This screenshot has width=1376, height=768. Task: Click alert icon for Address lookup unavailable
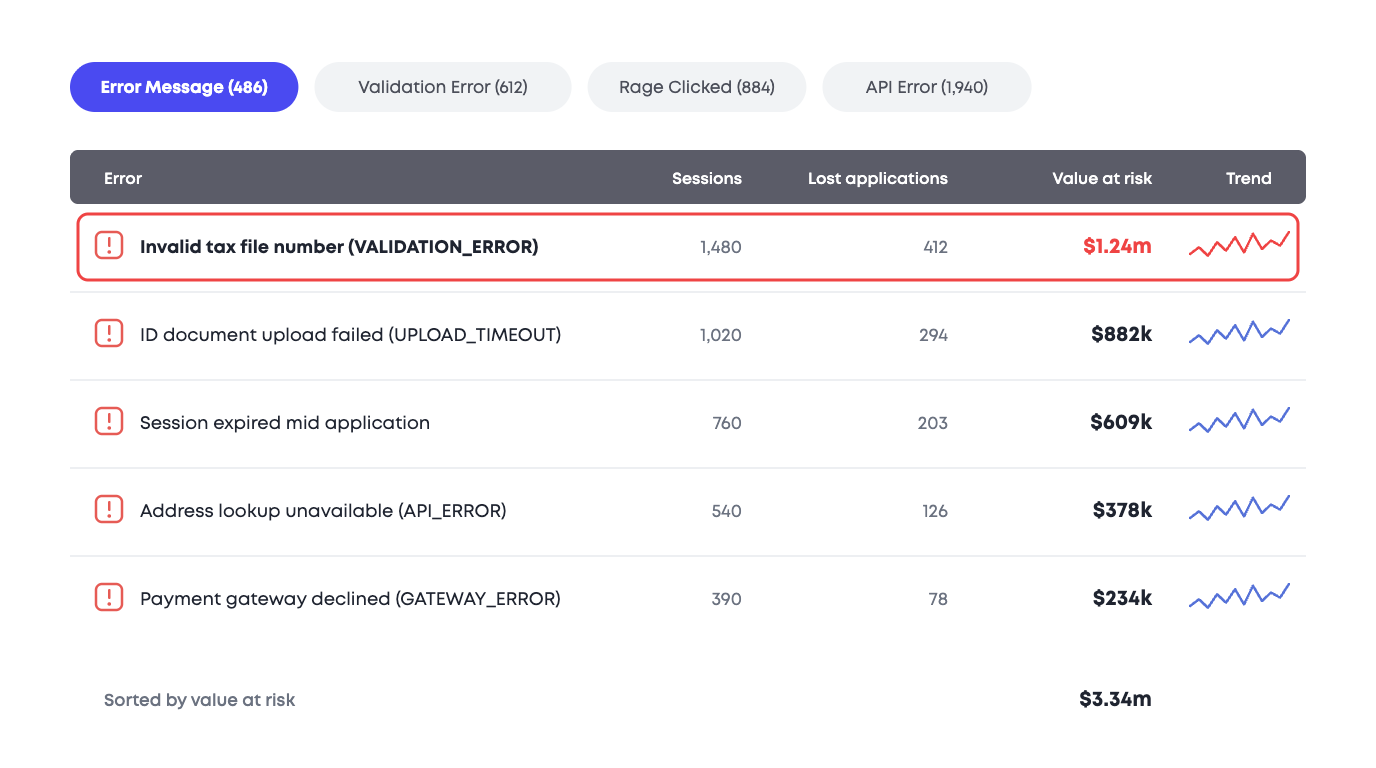(x=109, y=510)
